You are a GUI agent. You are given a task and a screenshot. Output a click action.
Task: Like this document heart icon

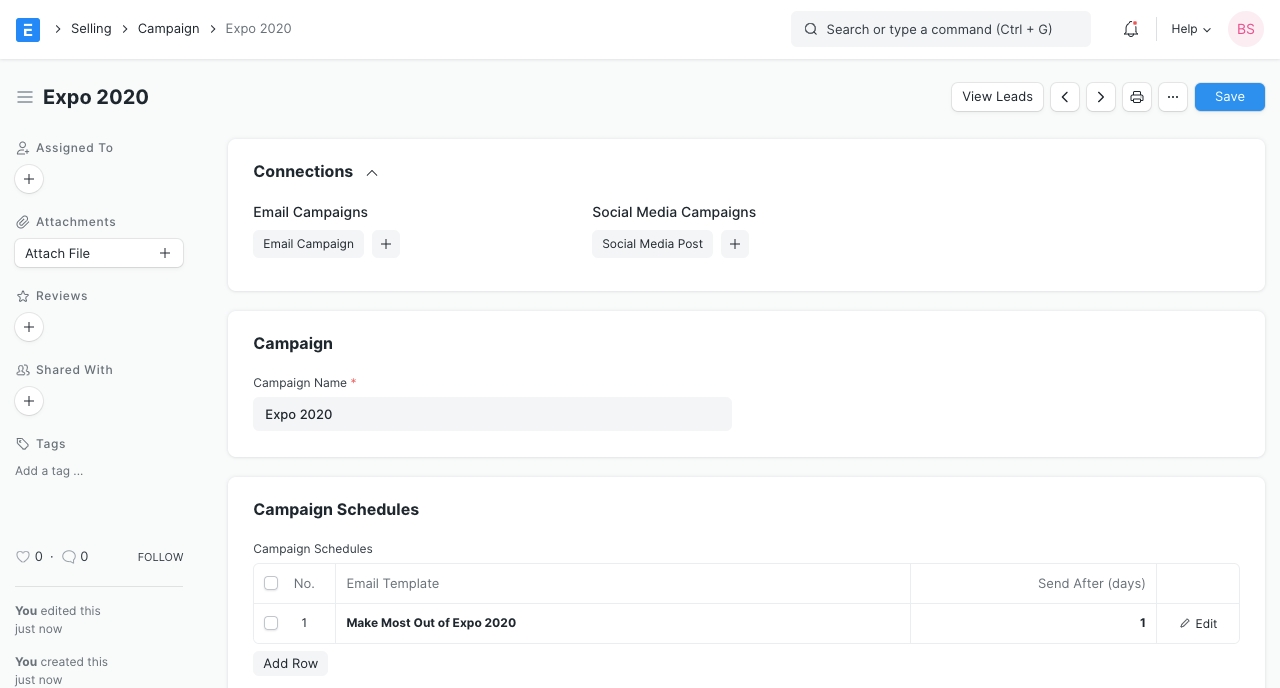pos(23,557)
